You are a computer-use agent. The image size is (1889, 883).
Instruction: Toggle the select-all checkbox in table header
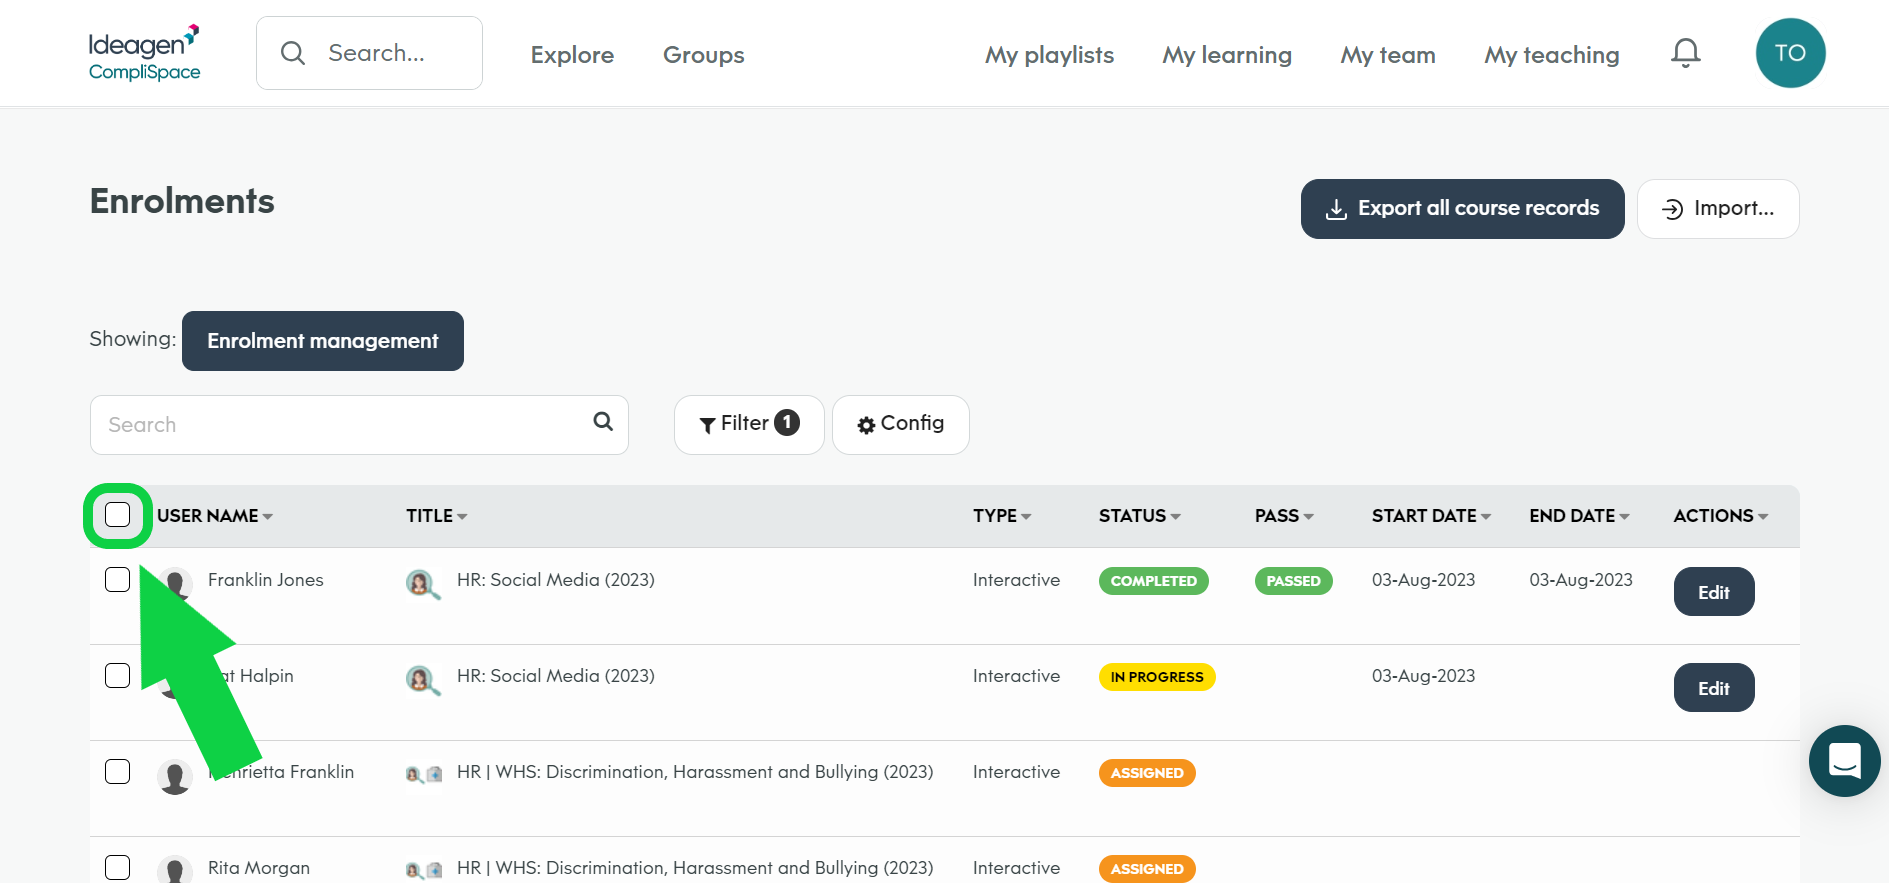[118, 515]
